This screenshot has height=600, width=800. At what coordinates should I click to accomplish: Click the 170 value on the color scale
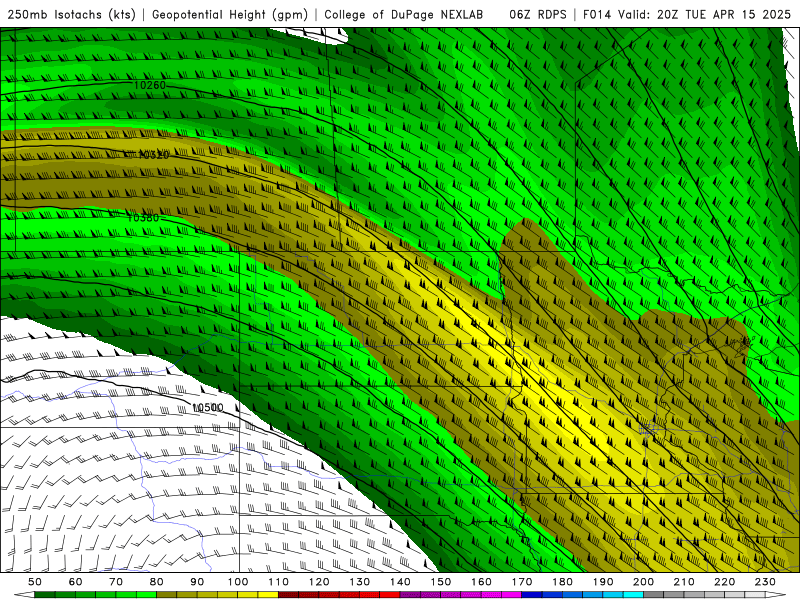[522, 582]
